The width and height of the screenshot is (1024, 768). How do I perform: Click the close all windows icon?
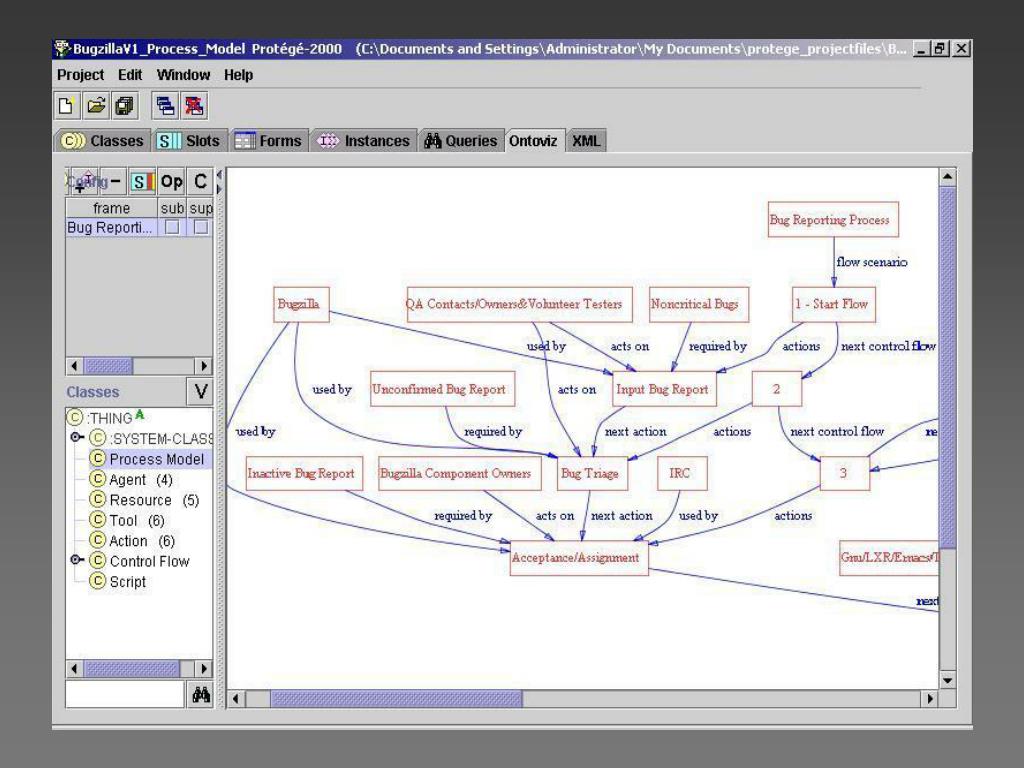194,106
